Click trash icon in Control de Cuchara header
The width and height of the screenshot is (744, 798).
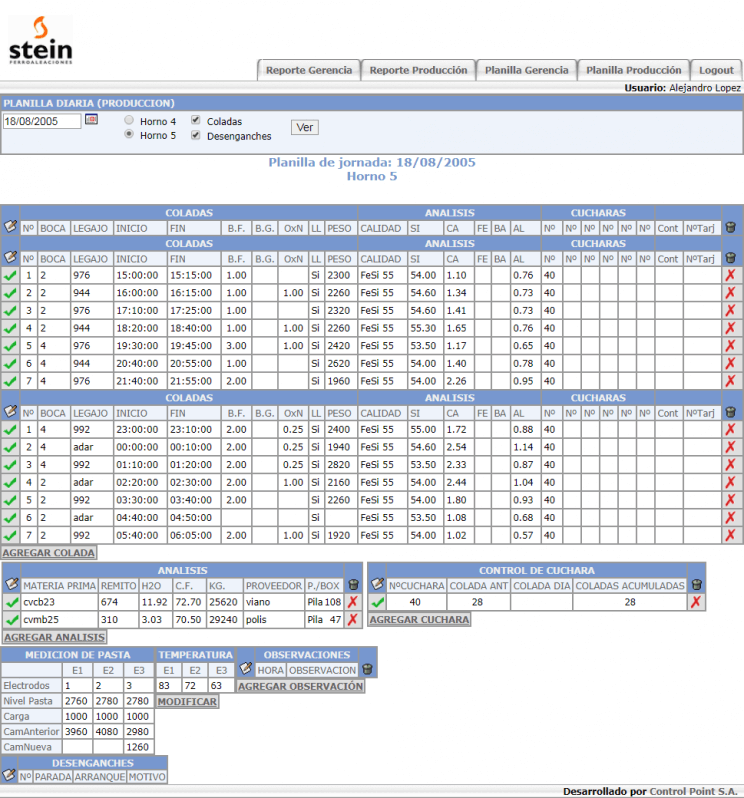697,585
